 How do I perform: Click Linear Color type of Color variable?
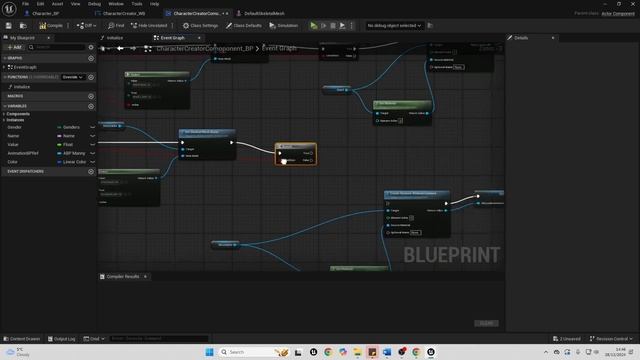pos(71,162)
